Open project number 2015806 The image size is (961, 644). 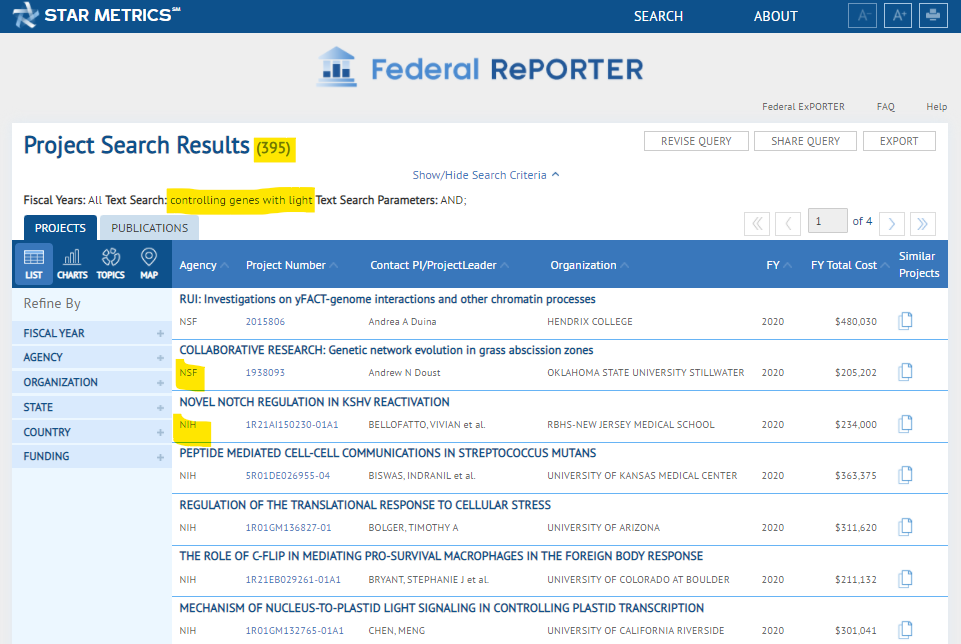[265, 321]
